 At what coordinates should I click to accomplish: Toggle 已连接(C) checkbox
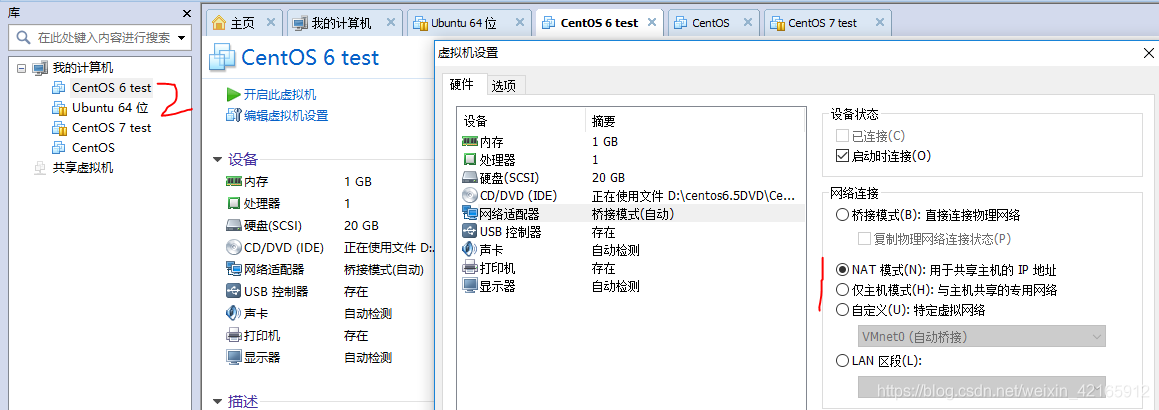[x=842, y=136]
